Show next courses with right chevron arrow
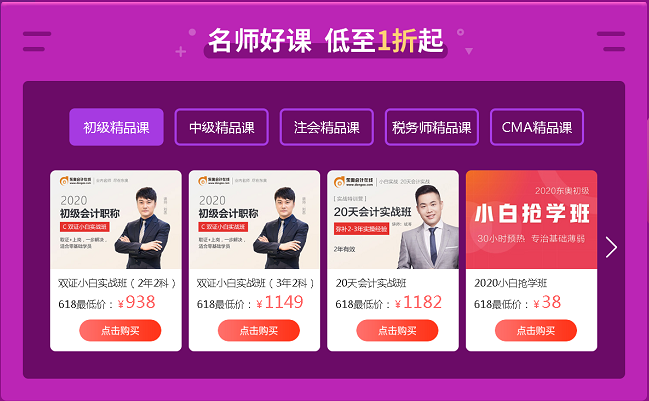The width and height of the screenshot is (649, 401). [x=611, y=247]
